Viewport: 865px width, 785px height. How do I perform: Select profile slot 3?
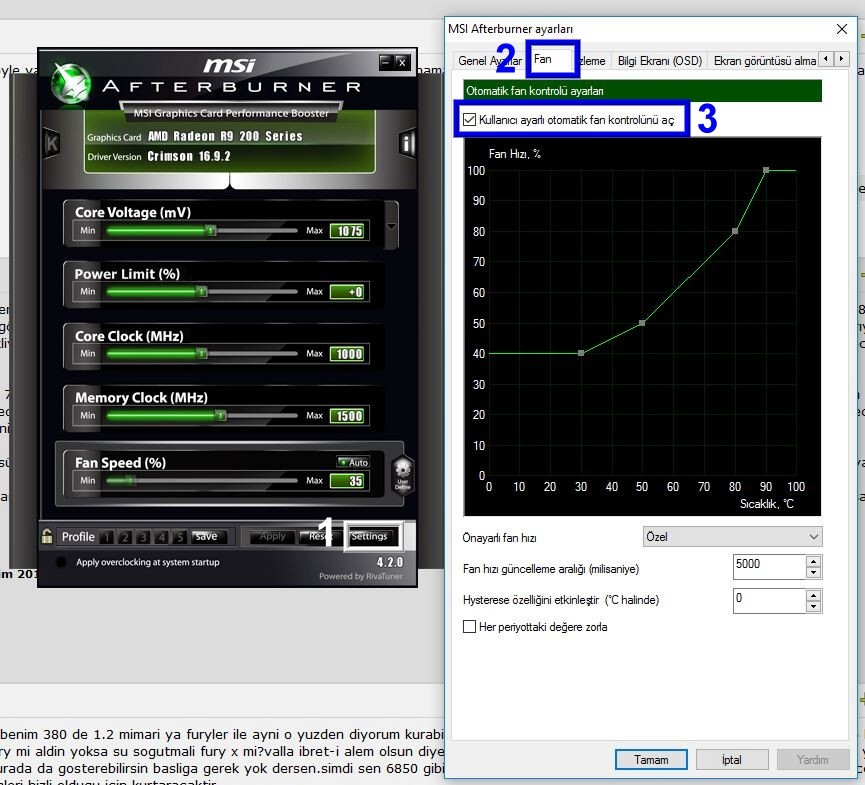143,537
